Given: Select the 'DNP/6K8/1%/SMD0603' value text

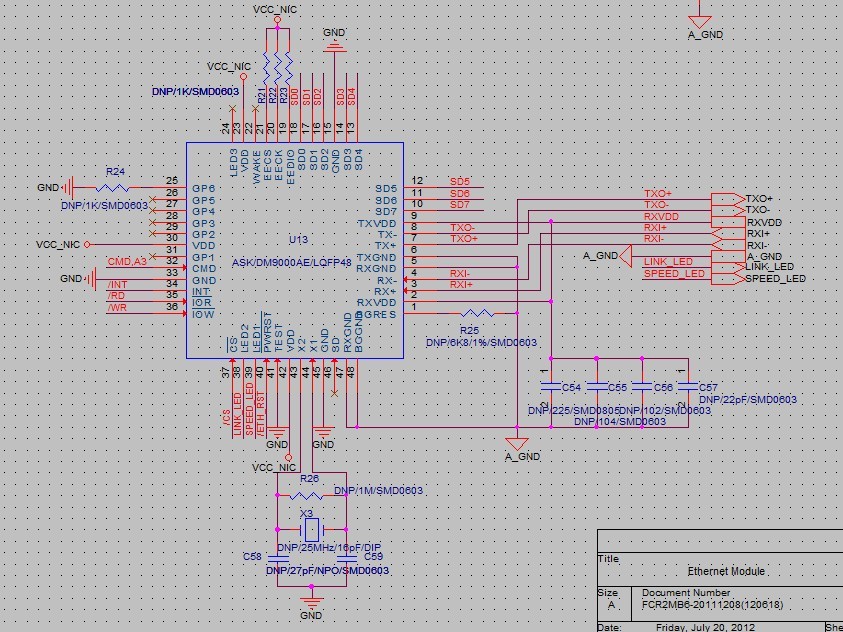Looking at the screenshot, I should coord(481,342).
